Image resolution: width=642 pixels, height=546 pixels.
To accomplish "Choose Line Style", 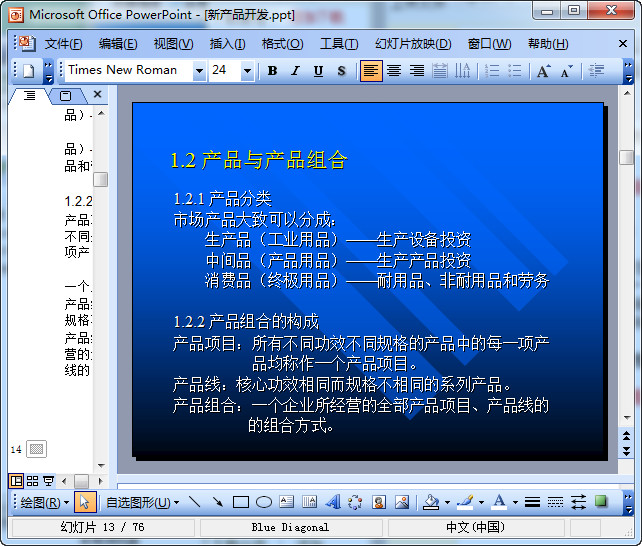I will [x=532, y=502].
